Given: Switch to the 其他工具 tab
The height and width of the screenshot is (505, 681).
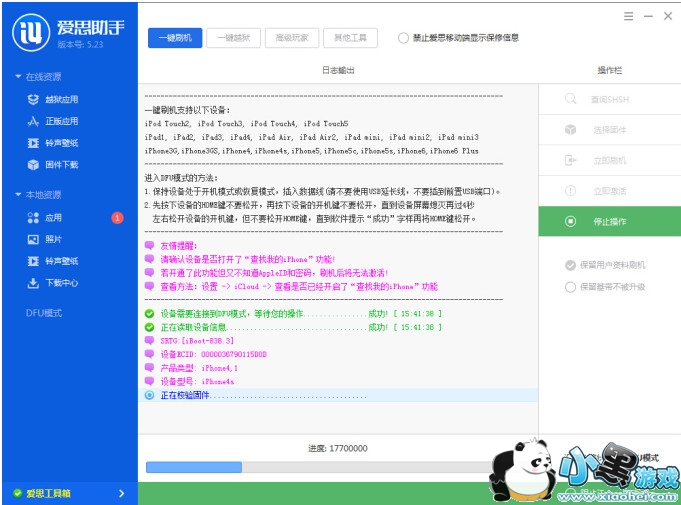Looking at the screenshot, I should point(350,38).
